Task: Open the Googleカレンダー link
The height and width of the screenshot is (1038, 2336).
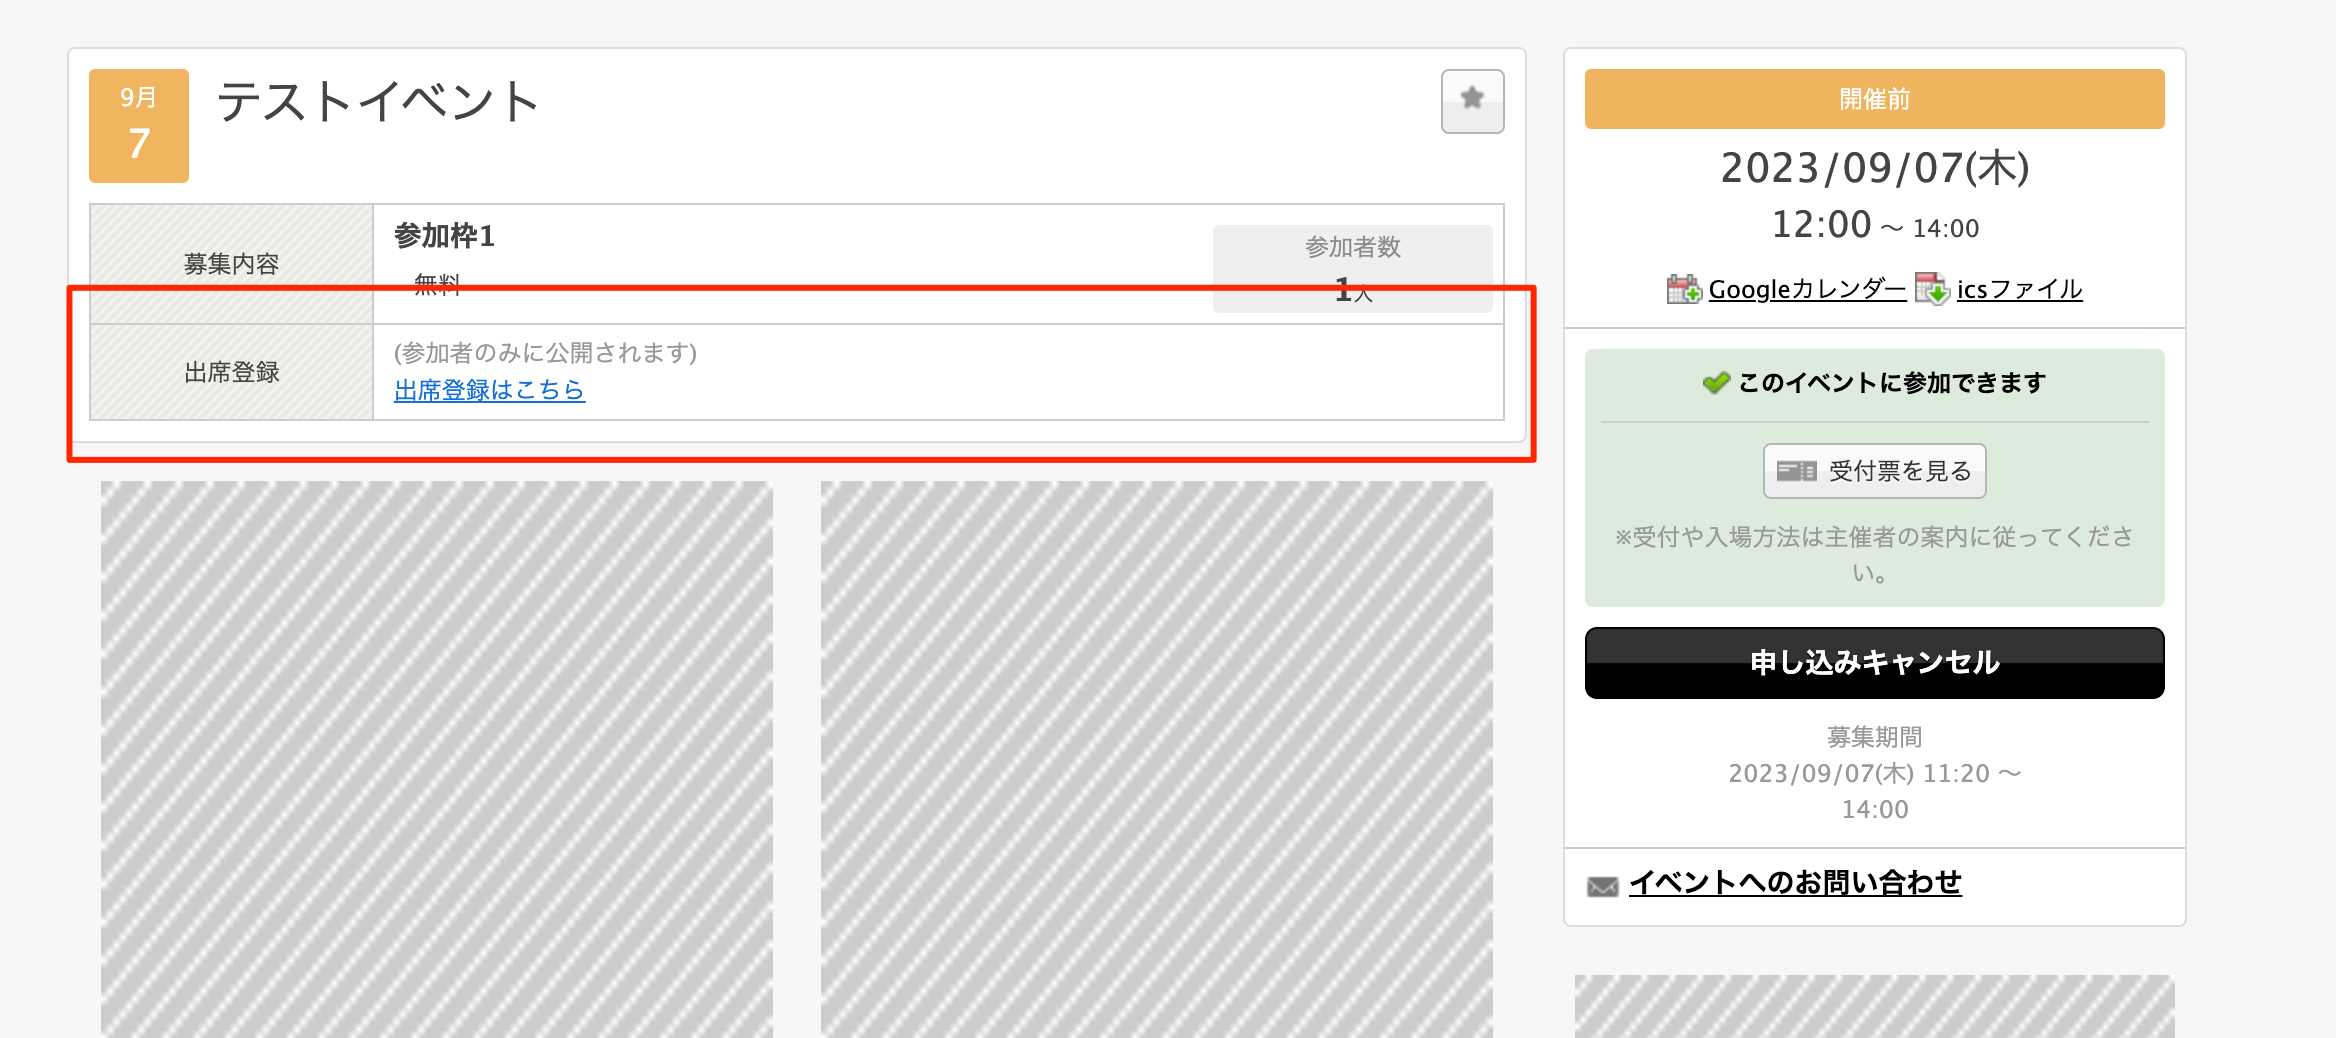Action: pyautogui.click(x=1807, y=288)
